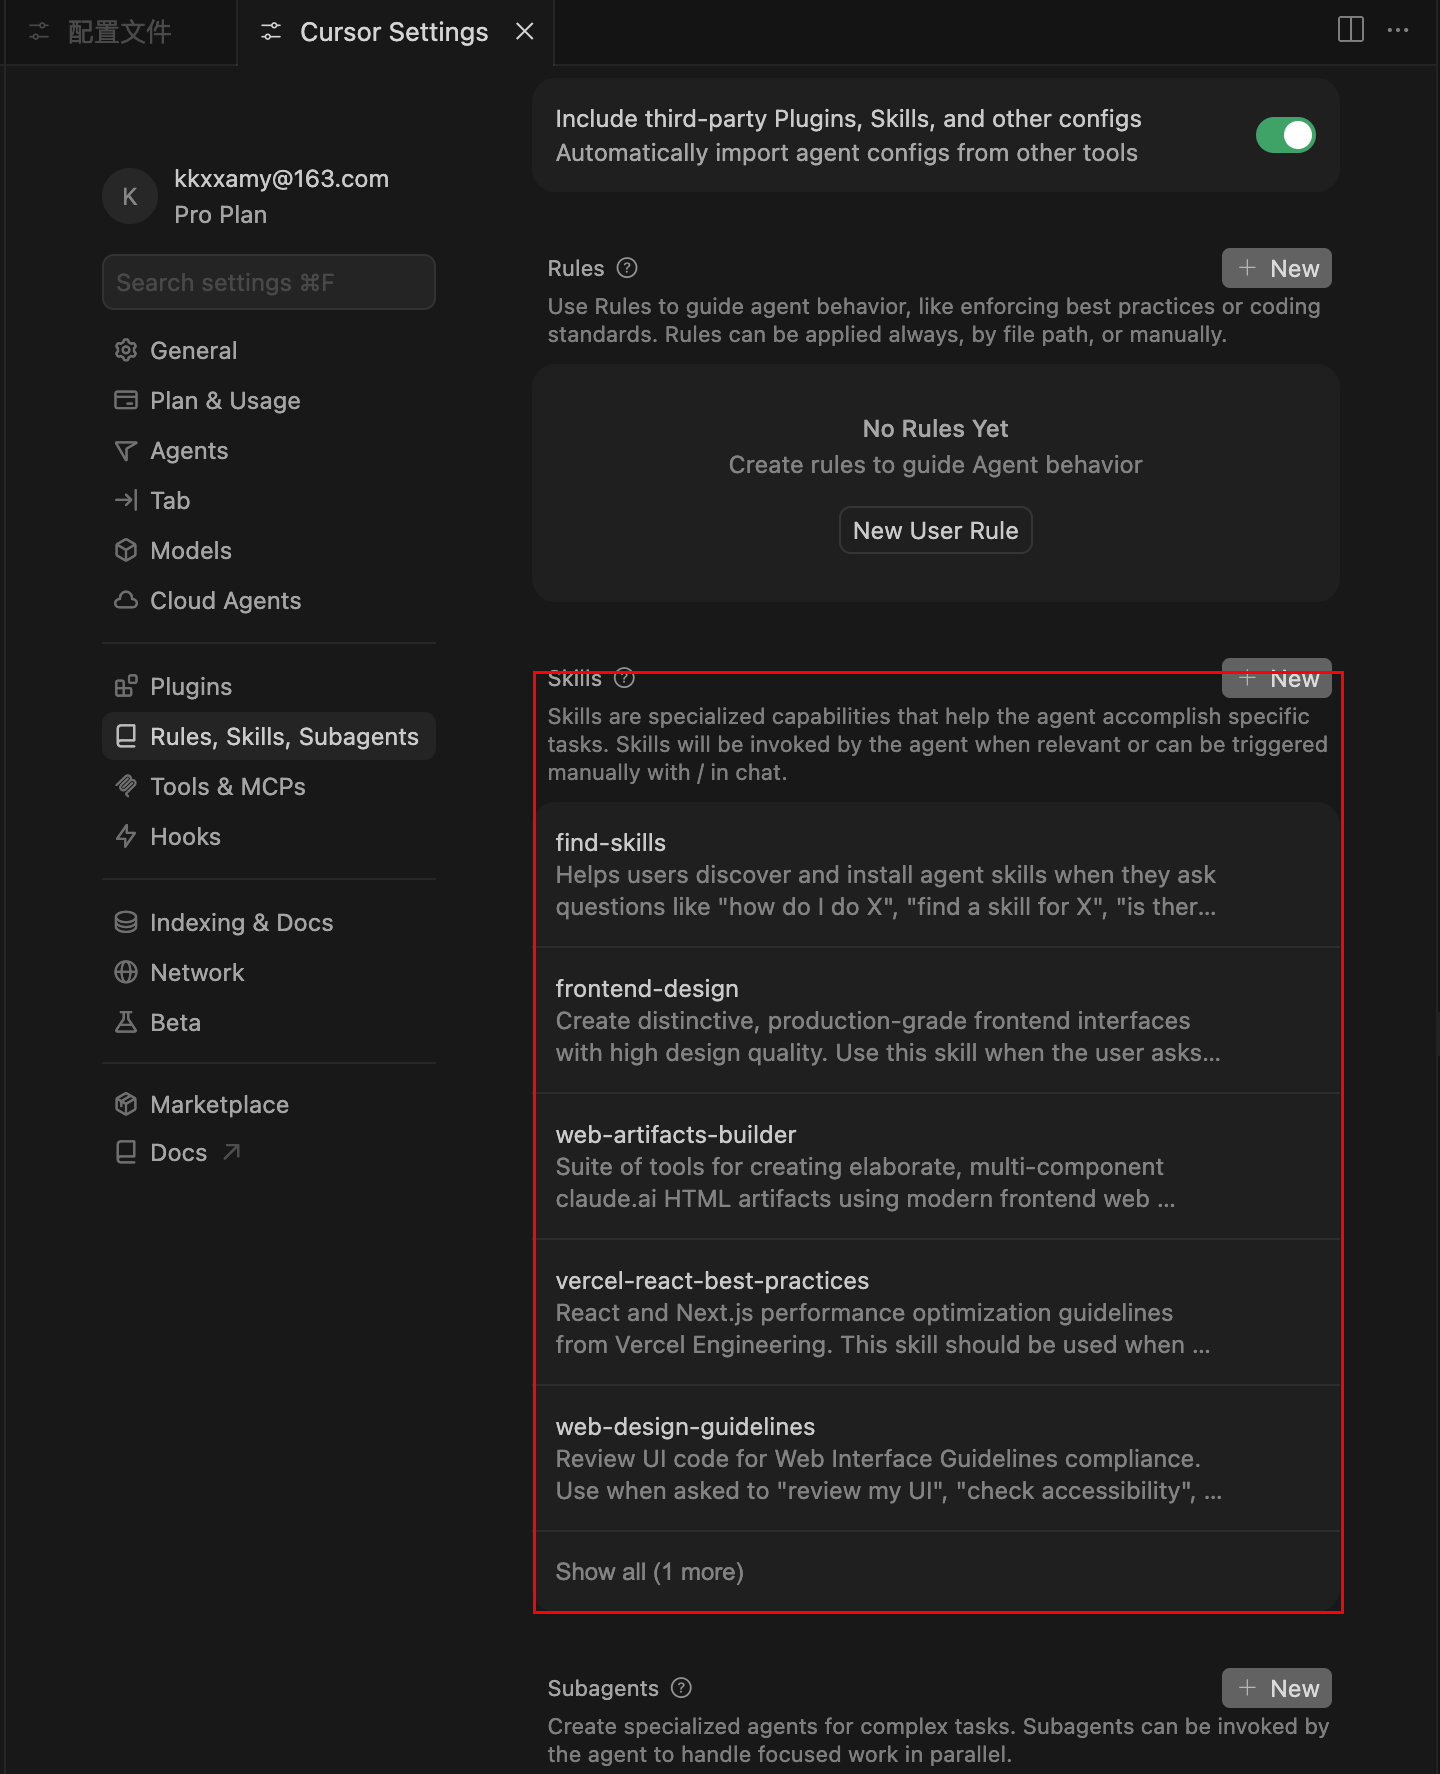Viewport: 1440px width, 1774px height.
Task: Click the Cloud Agents cloud icon
Action: coord(126,601)
